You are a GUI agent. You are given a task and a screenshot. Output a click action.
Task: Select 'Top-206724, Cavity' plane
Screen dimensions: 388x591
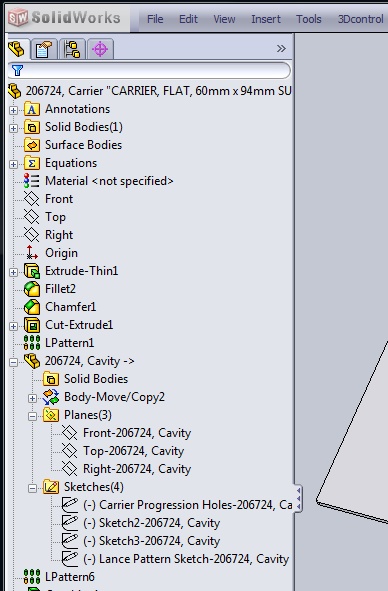pyautogui.click(x=133, y=451)
